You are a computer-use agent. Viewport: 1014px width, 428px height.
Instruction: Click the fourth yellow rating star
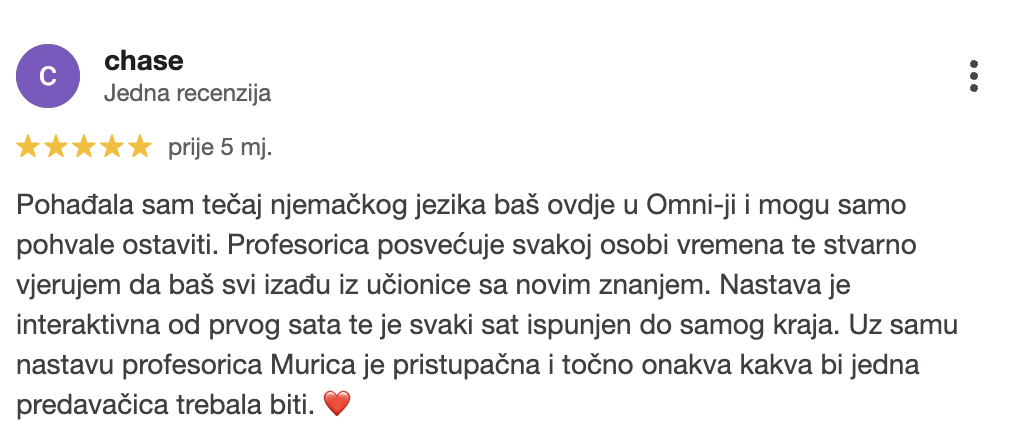(x=111, y=147)
